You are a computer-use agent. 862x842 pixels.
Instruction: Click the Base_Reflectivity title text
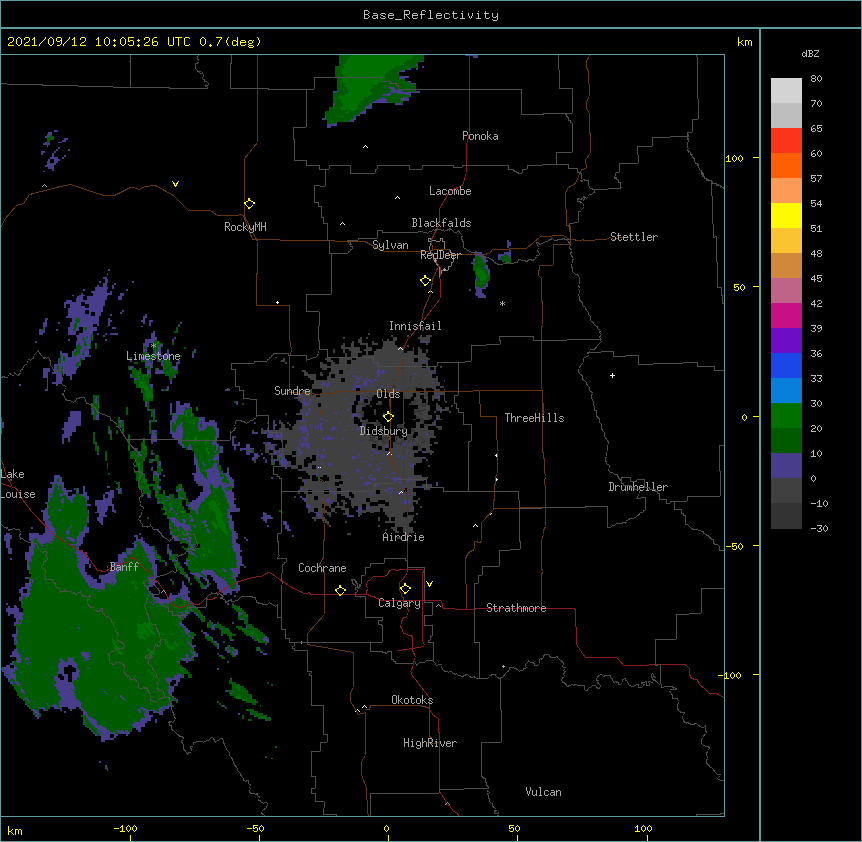431,15
